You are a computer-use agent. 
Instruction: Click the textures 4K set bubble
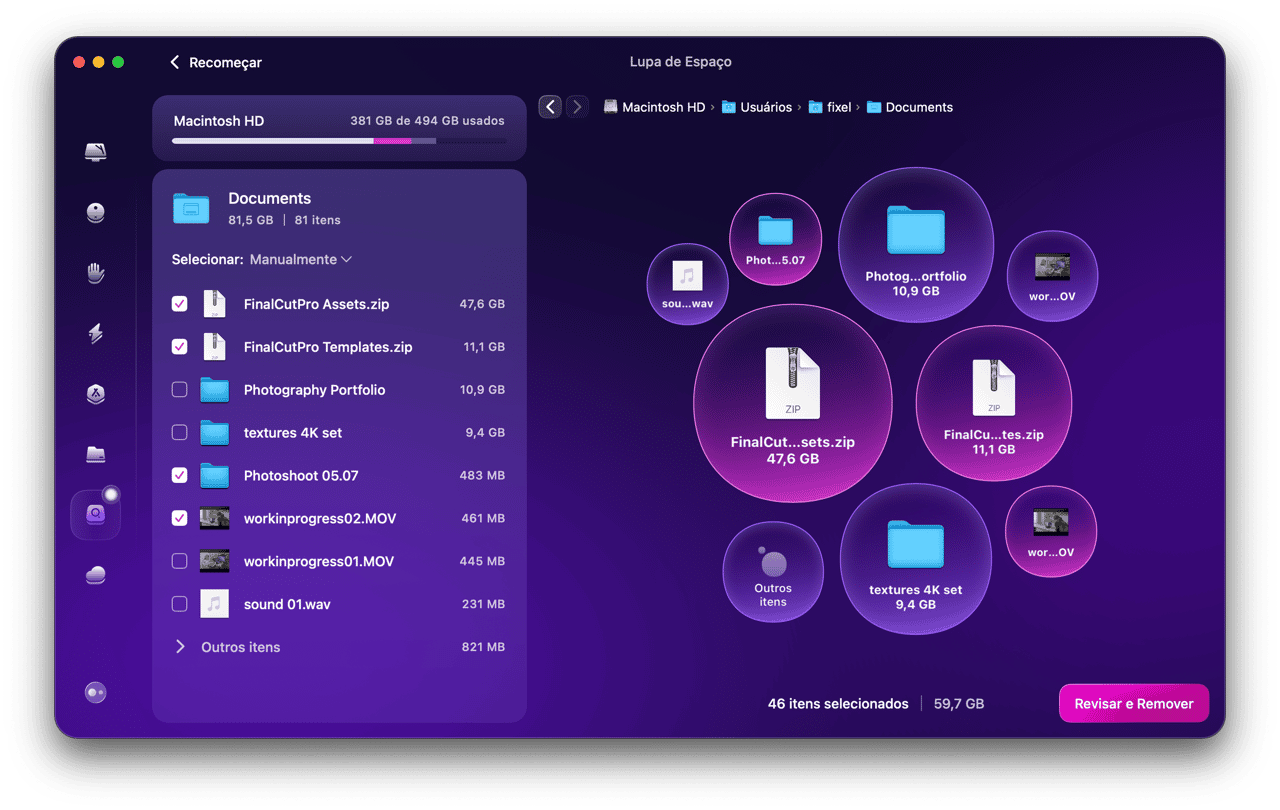coord(915,560)
